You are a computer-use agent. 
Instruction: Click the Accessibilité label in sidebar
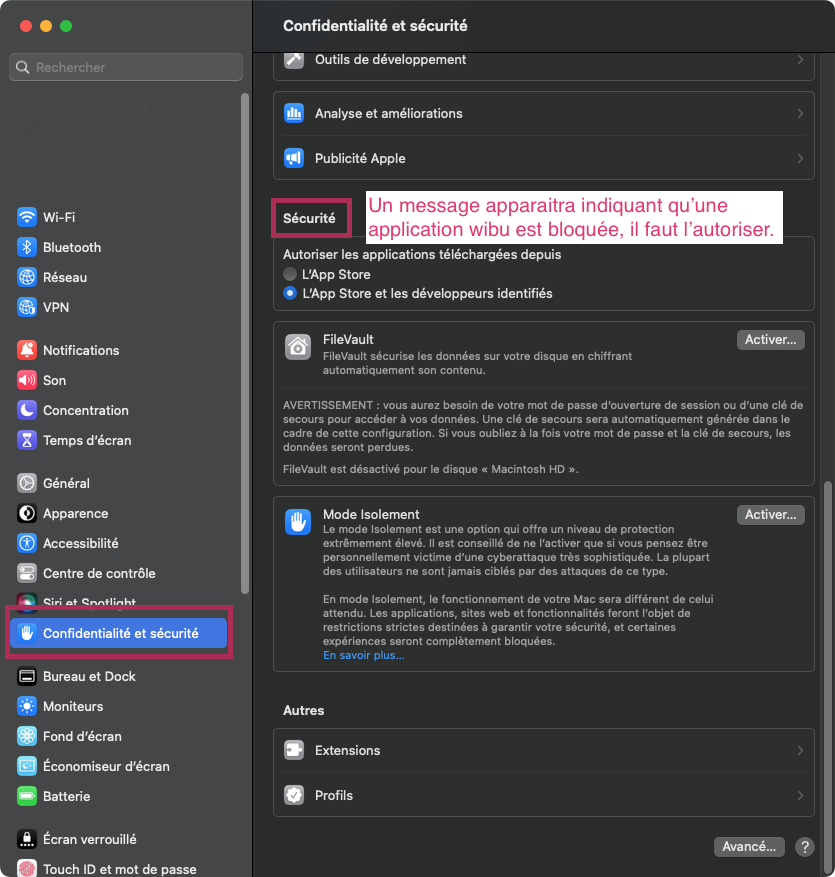point(81,543)
